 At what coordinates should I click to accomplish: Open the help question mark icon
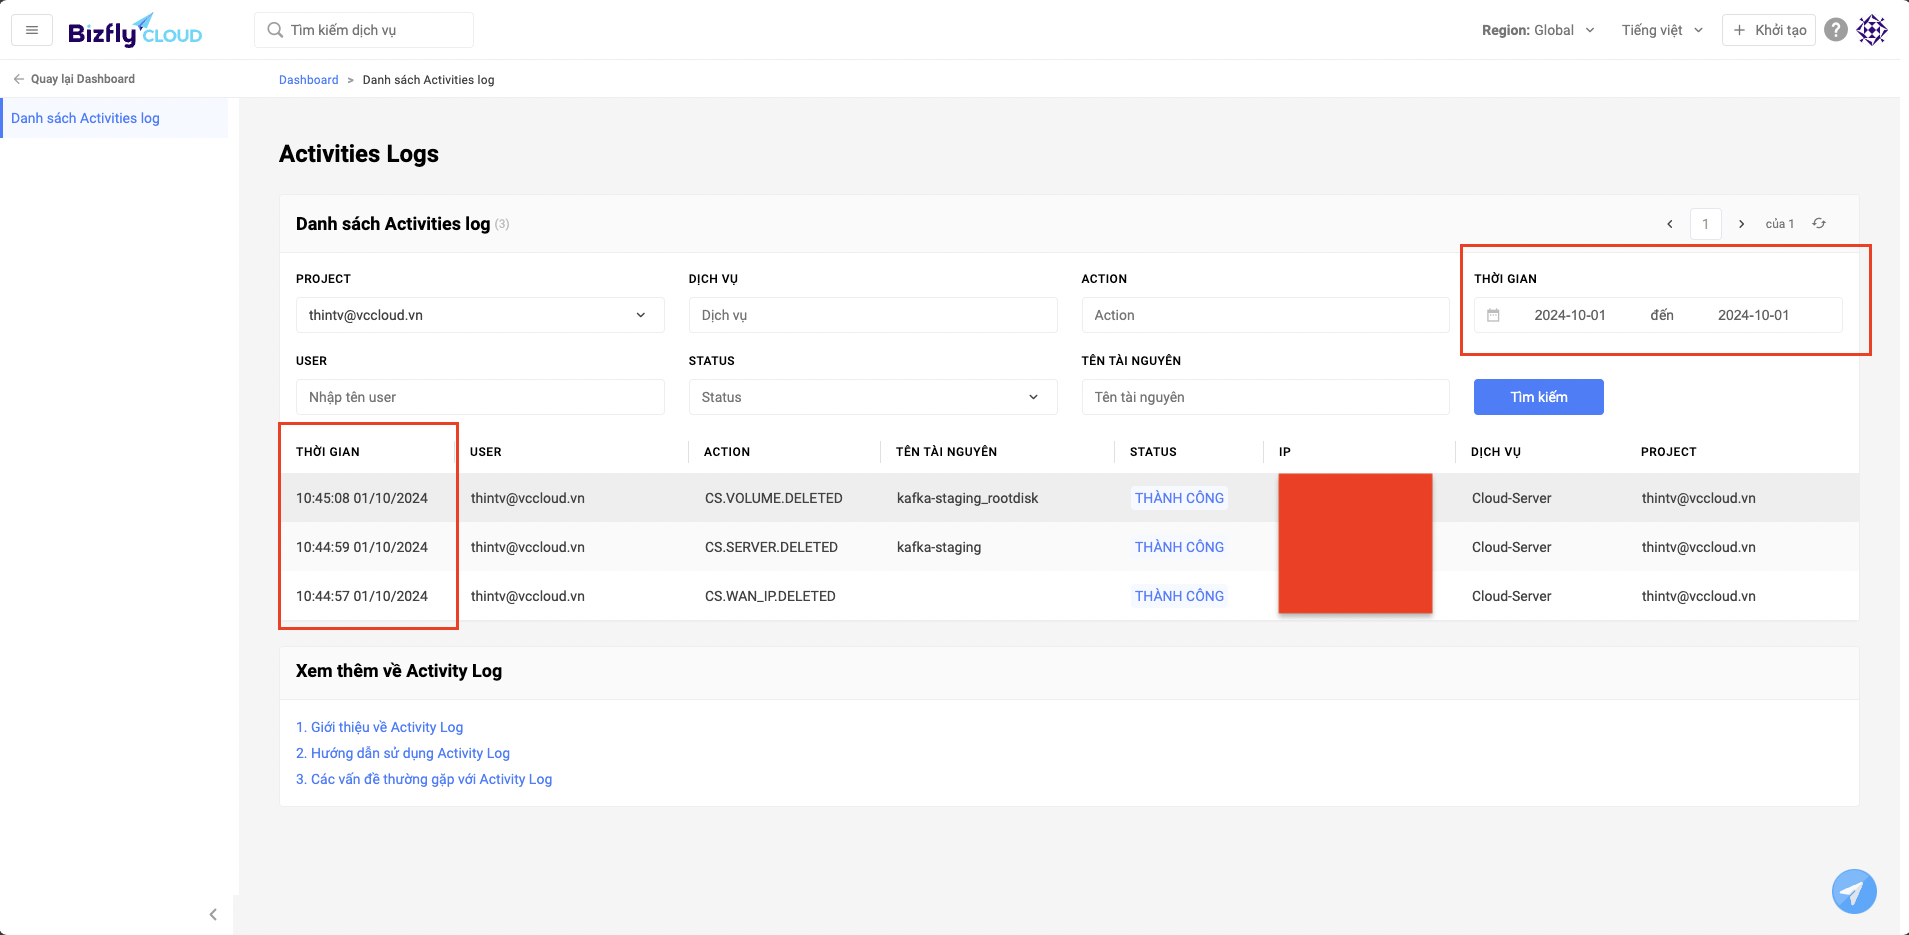tap(1835, 30)
